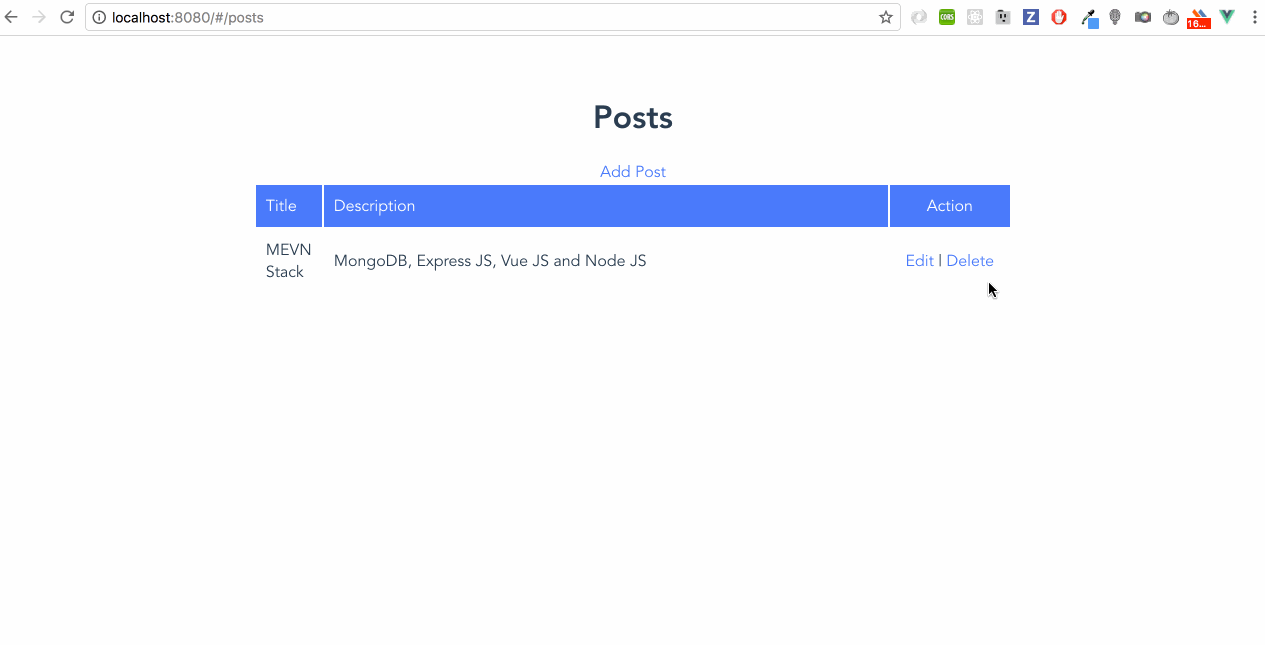
Task: Click the Posts page heading
Action: [x=633, y=118]
